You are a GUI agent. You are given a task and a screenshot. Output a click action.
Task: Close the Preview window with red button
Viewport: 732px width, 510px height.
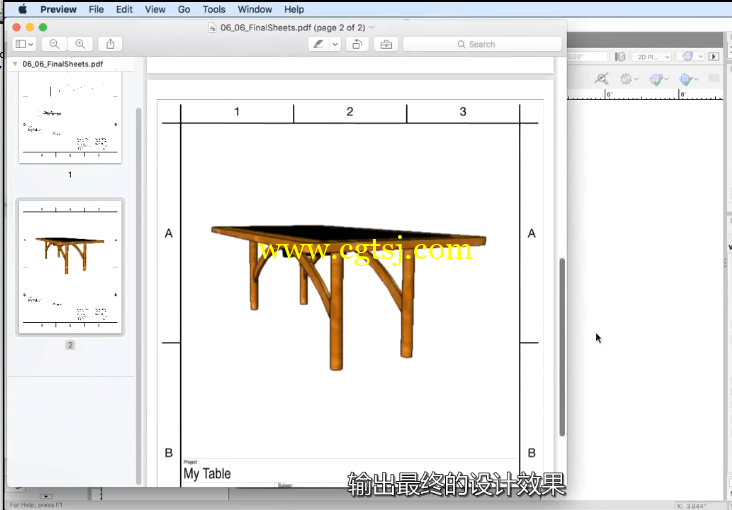click(16, 28)
